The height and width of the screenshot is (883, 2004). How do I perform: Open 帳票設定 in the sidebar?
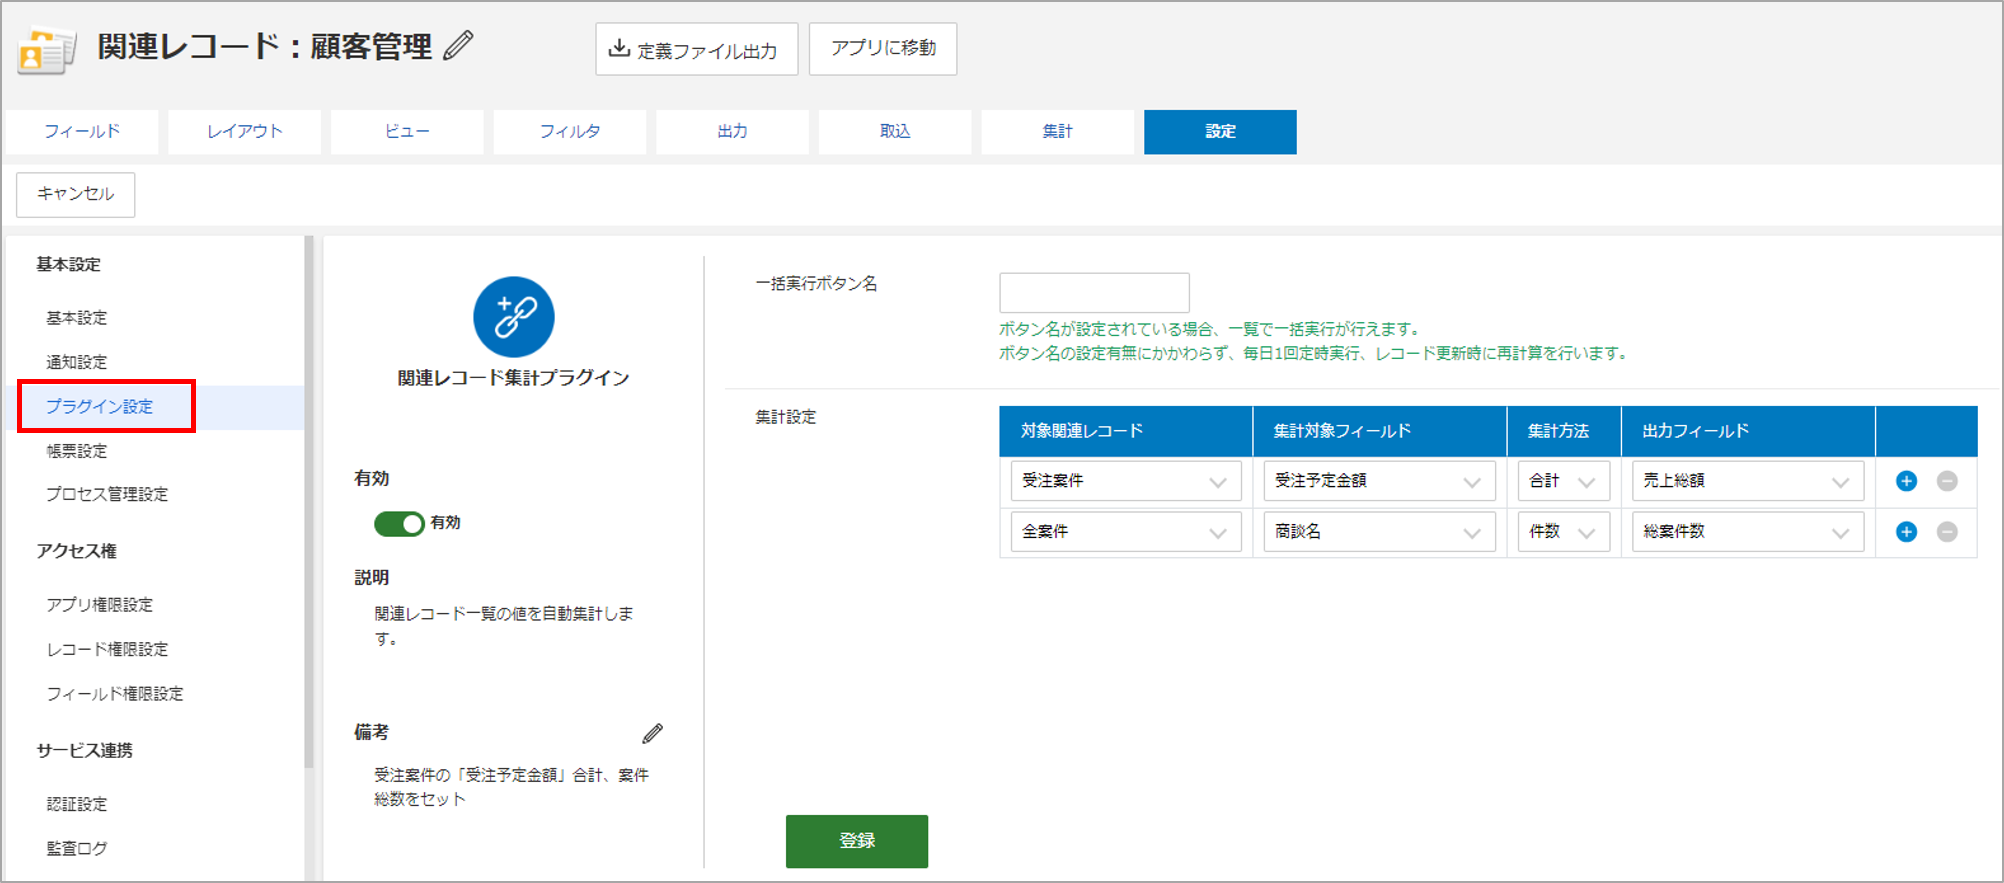77,451
